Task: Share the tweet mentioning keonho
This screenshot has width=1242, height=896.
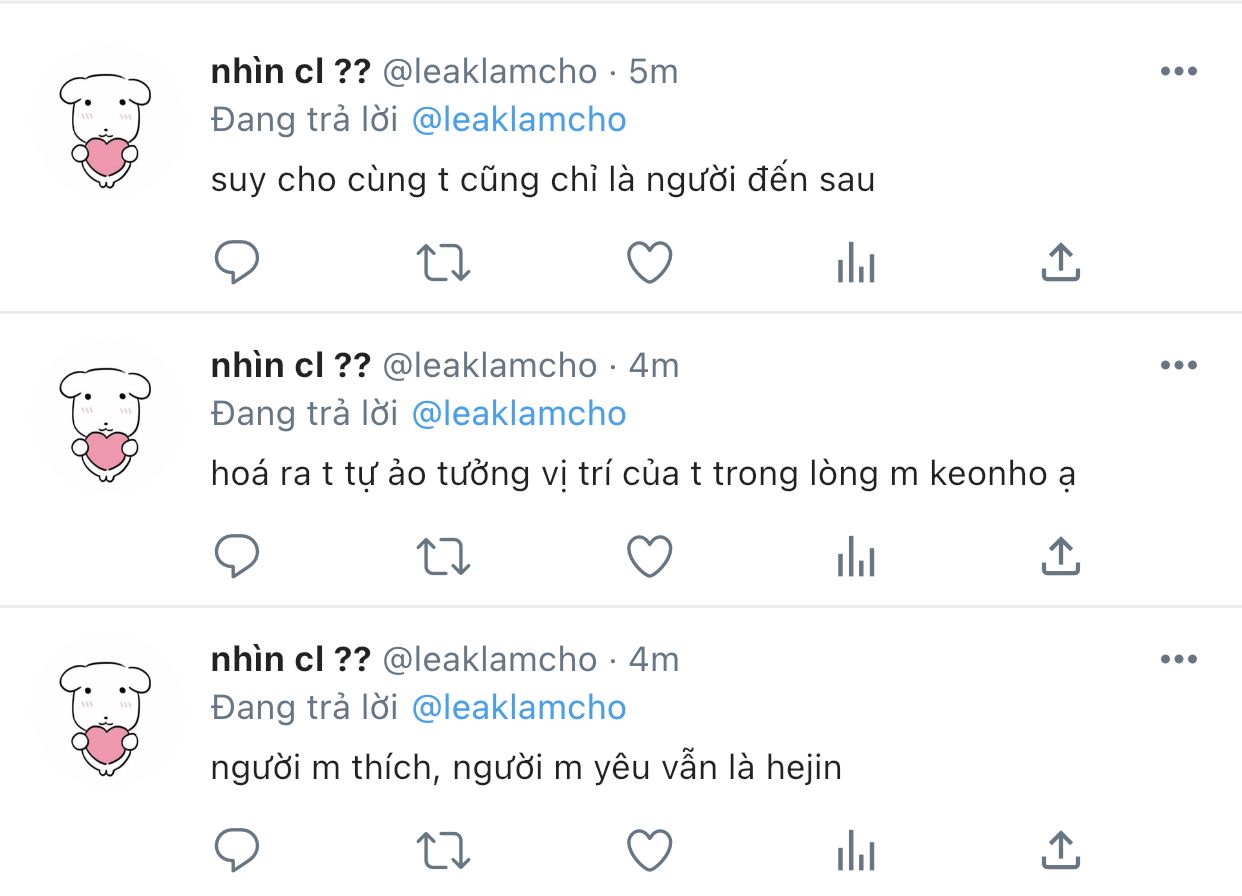Action: (x=1061, y=556)
